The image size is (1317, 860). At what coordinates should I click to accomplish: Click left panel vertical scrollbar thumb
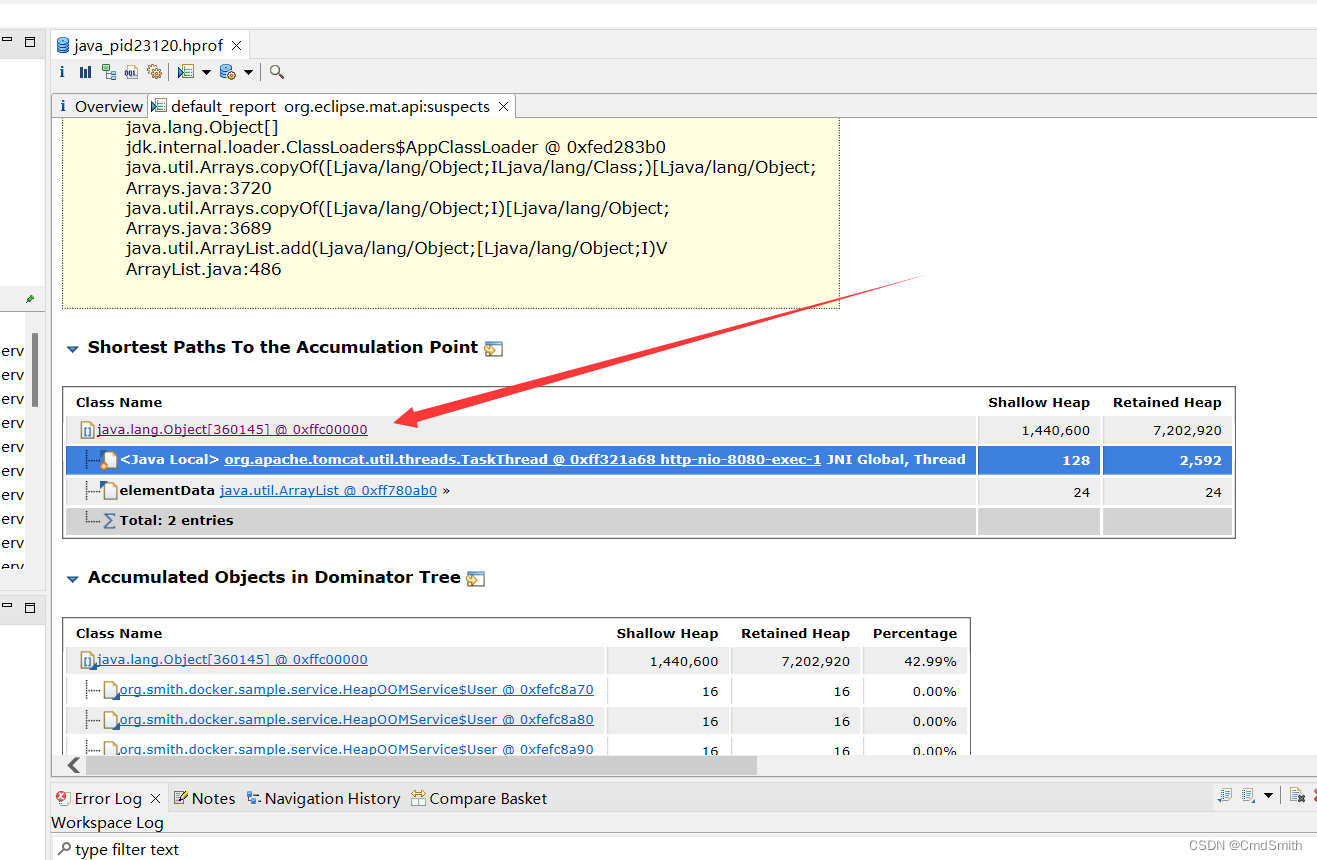[34, 370]
